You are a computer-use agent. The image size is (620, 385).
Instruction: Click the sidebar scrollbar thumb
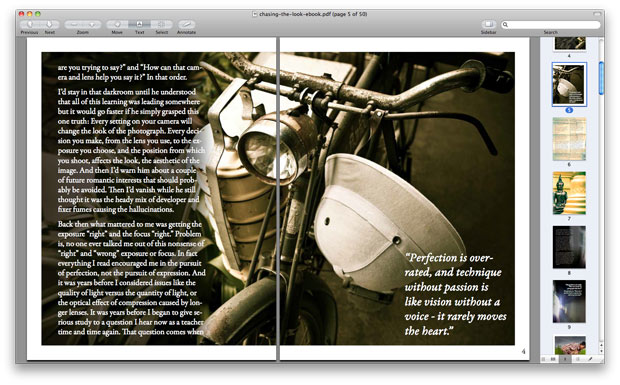pos(601,78)
